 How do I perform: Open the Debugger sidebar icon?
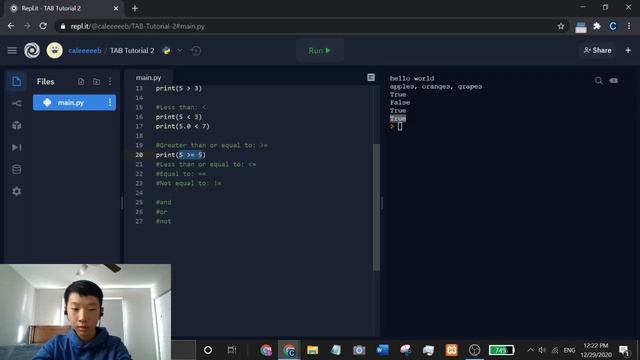tap(16, 147)
